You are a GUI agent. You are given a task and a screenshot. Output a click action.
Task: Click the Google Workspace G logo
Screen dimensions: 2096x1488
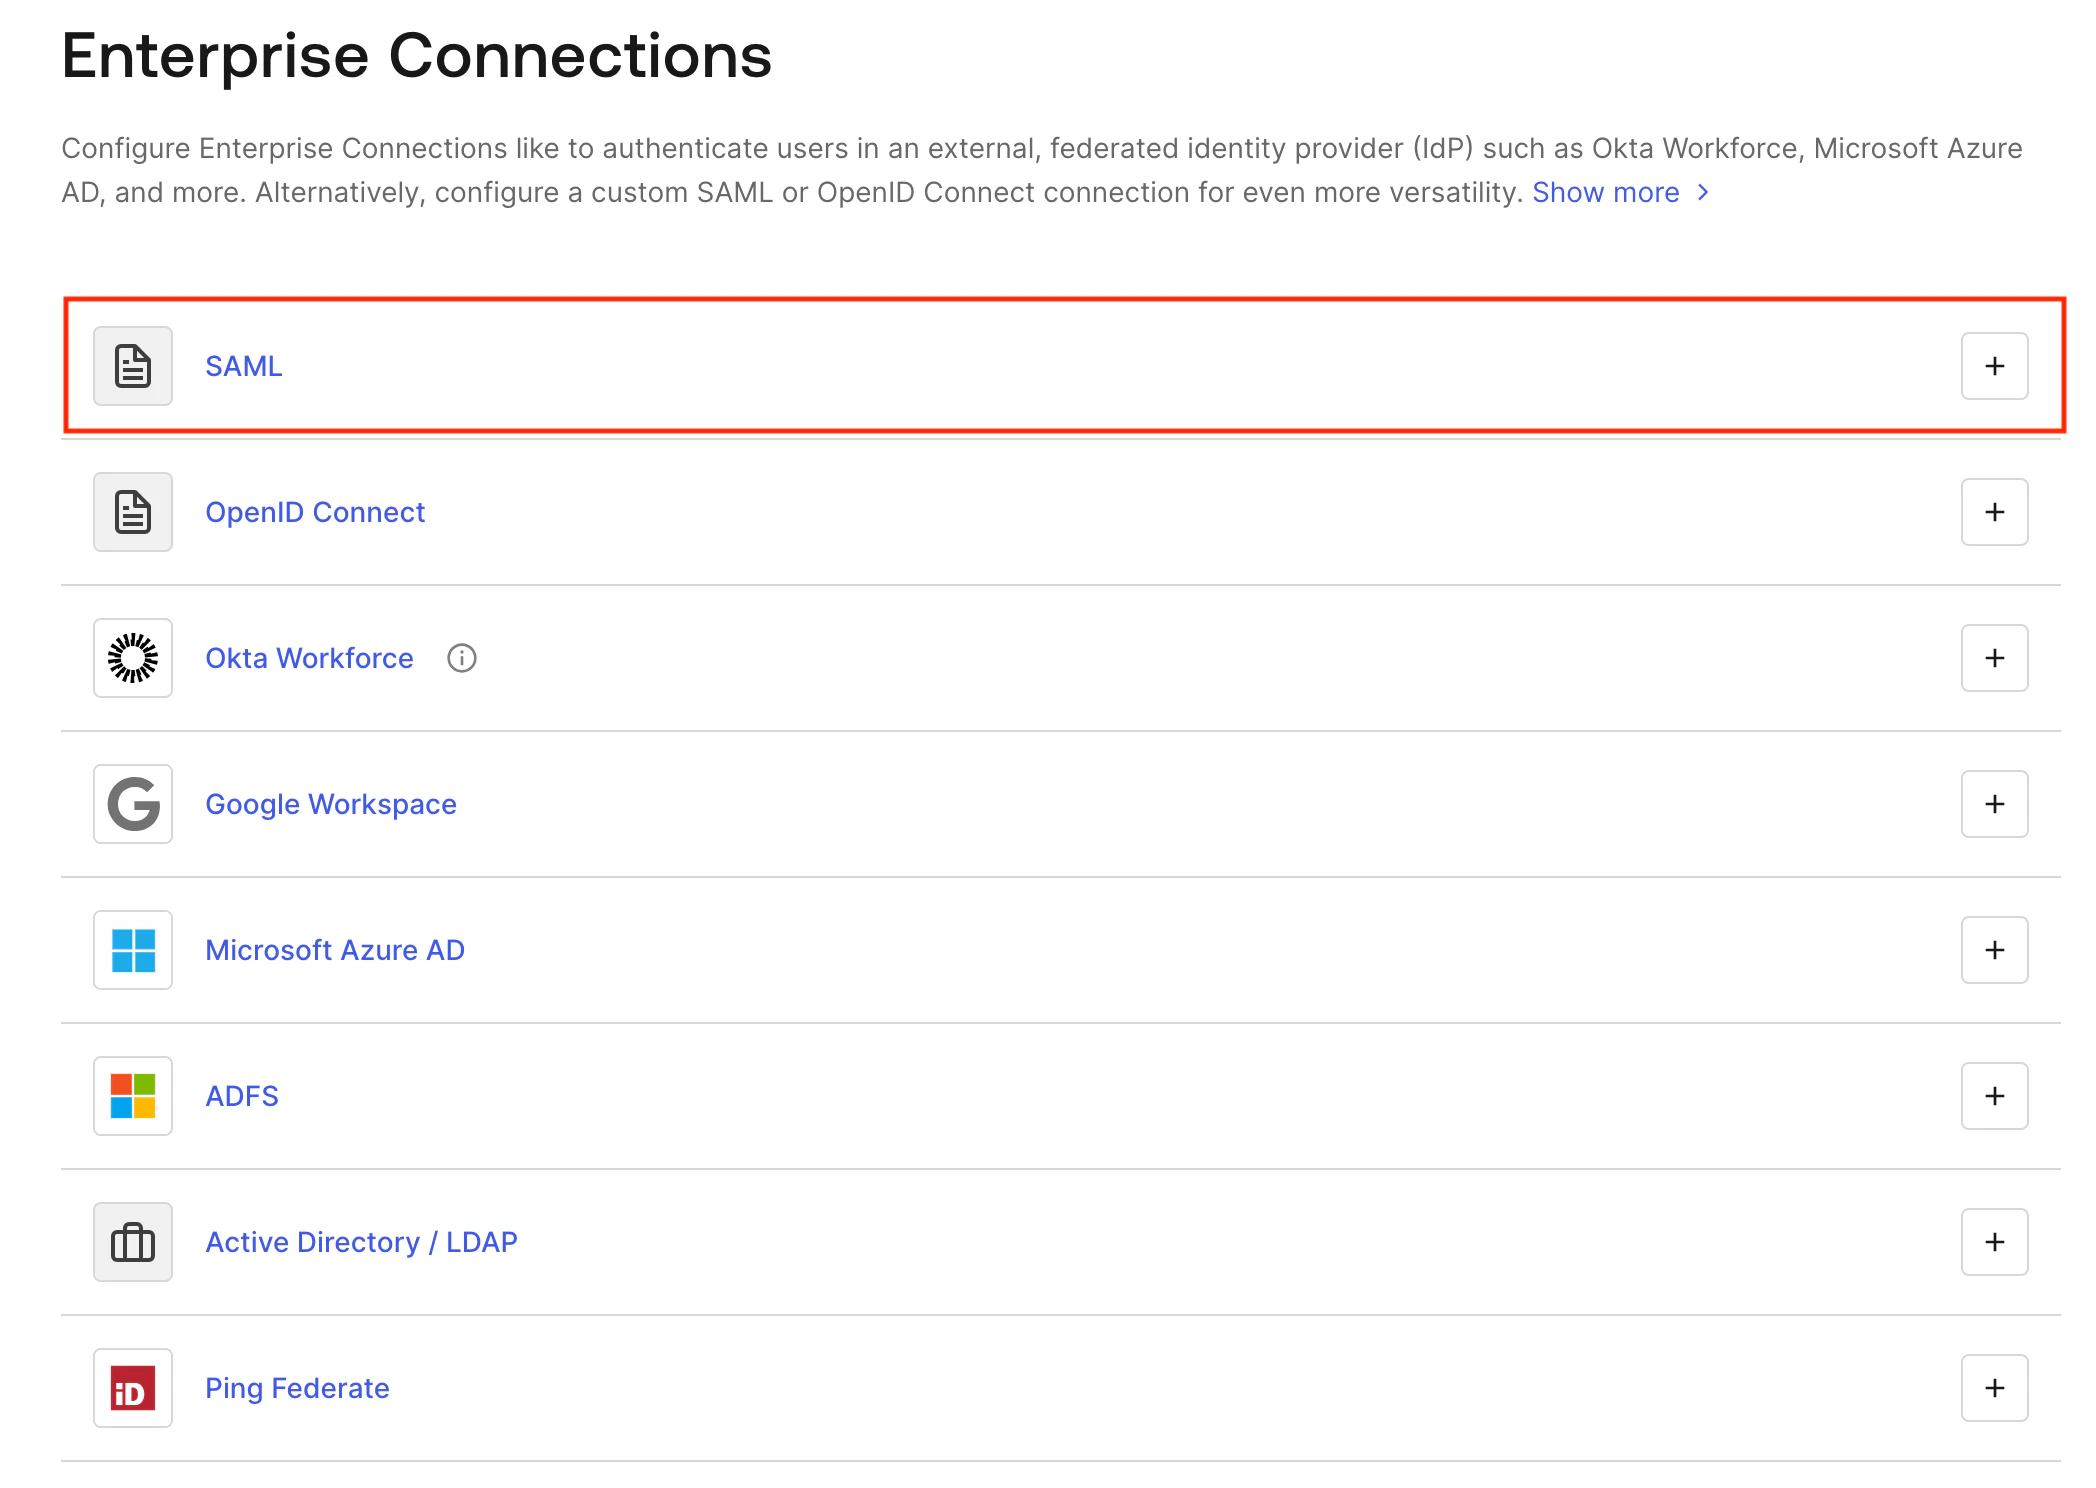coord(133,804)
